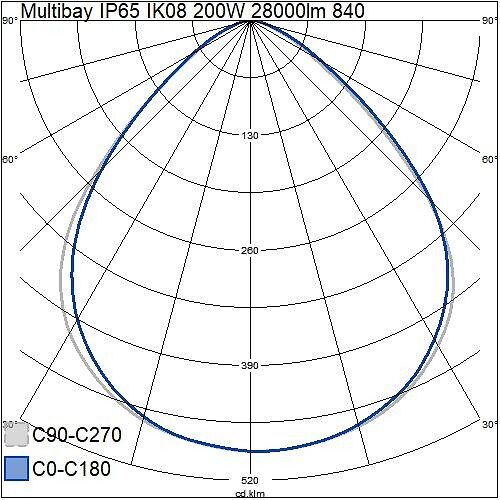Click the 60° angle label on left edge
This screenshot has width=500, height=500.
point(10,159)
